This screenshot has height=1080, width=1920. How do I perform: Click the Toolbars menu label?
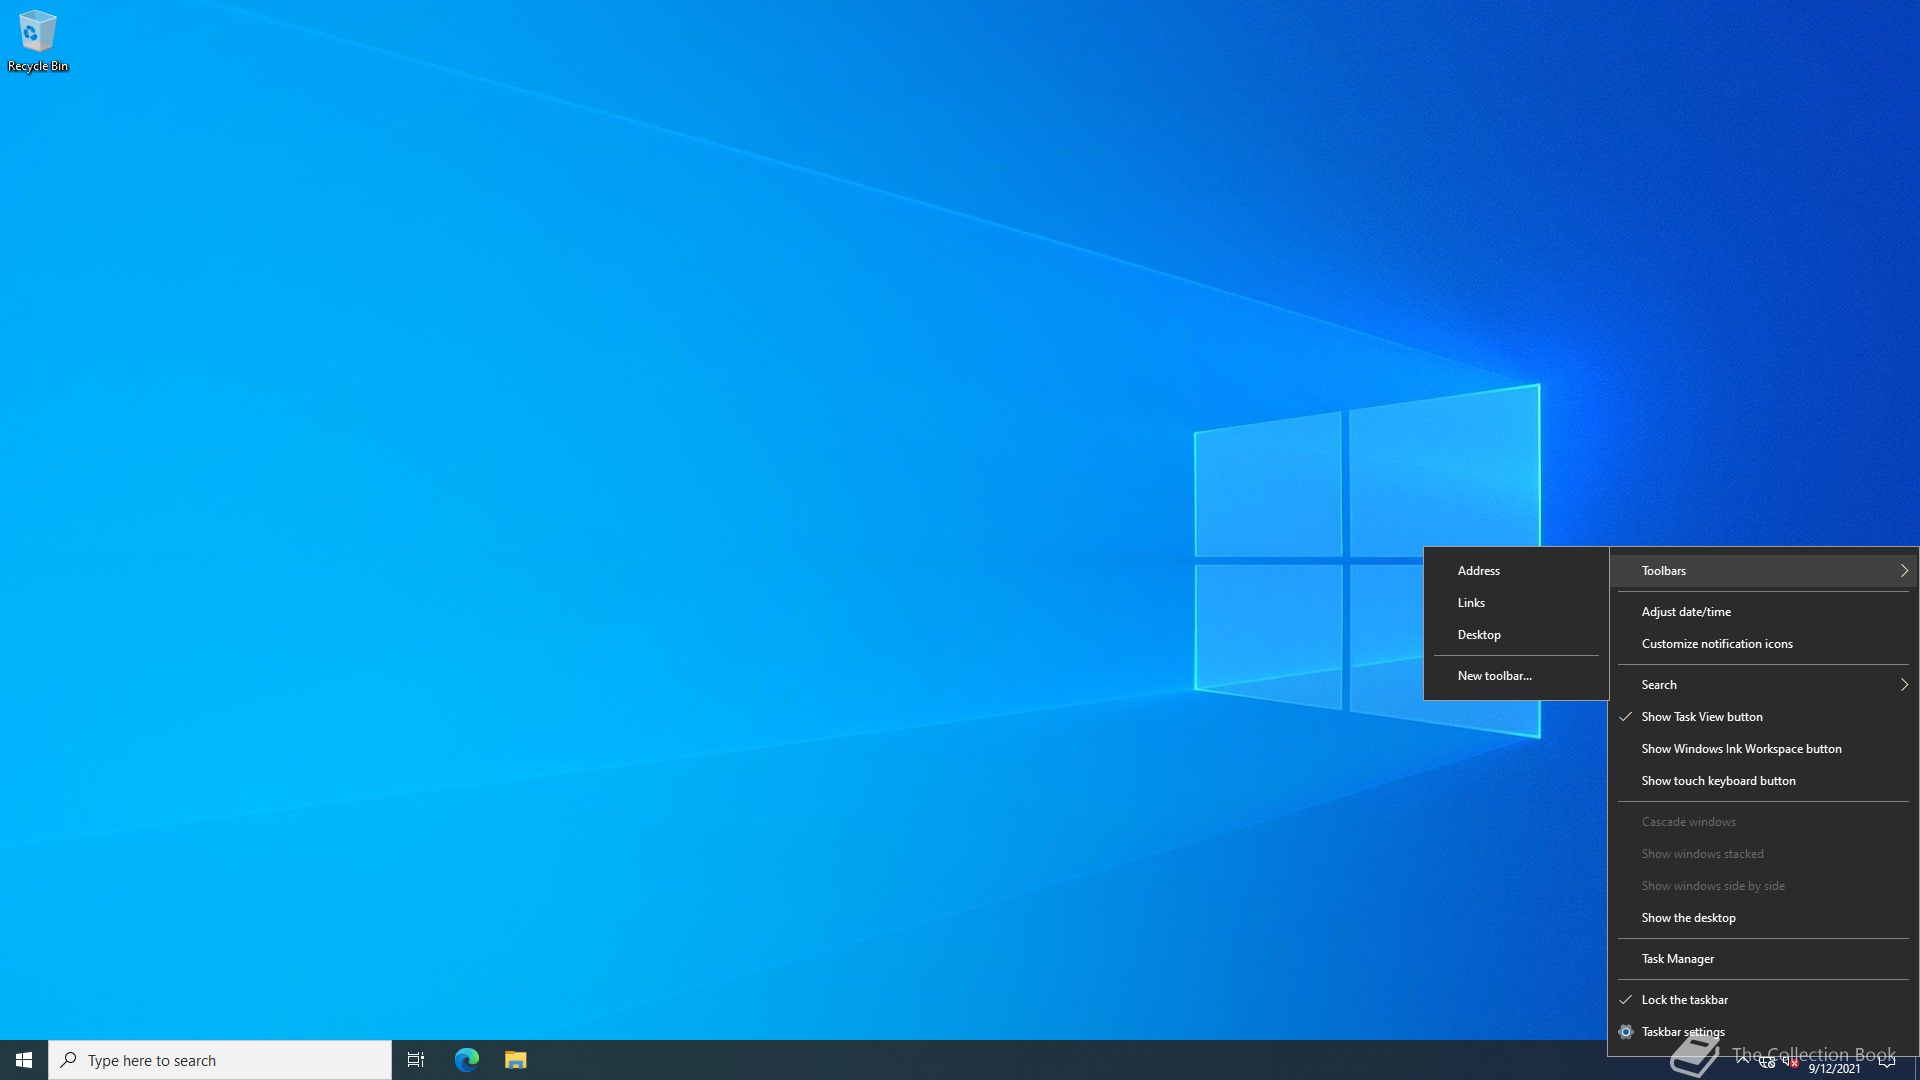tap(1663, 571)
